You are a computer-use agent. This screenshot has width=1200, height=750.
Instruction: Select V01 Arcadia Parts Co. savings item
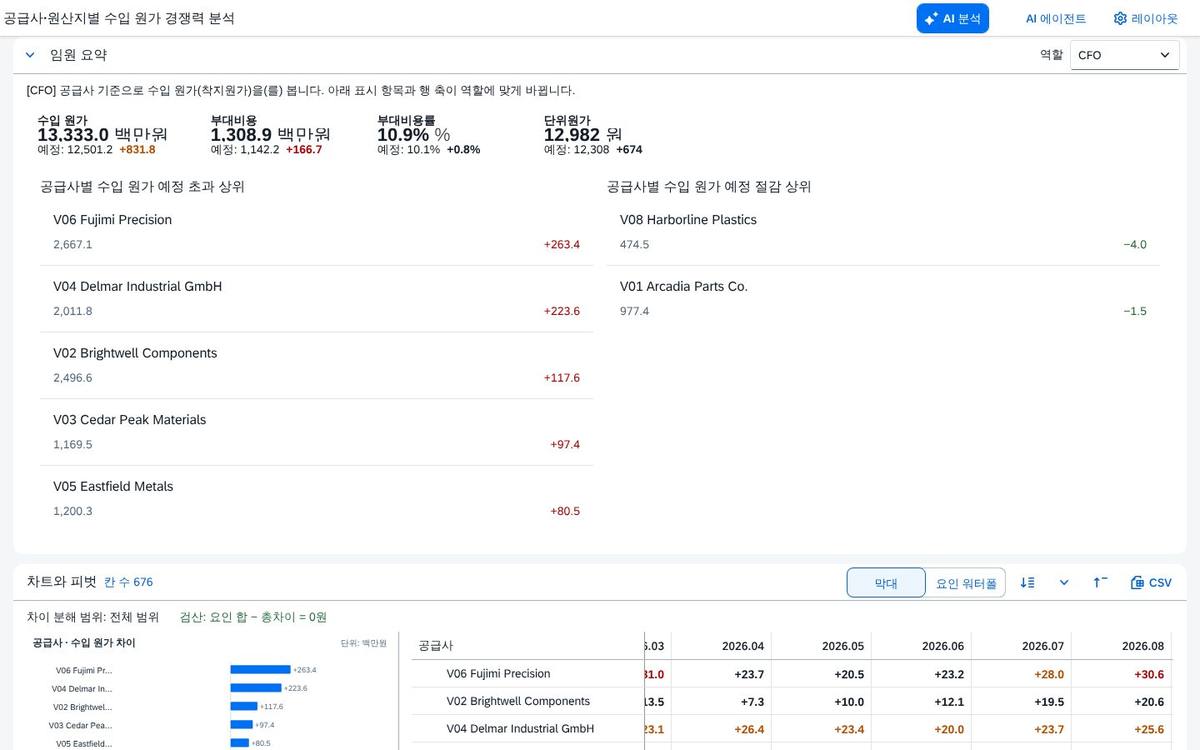883,299
